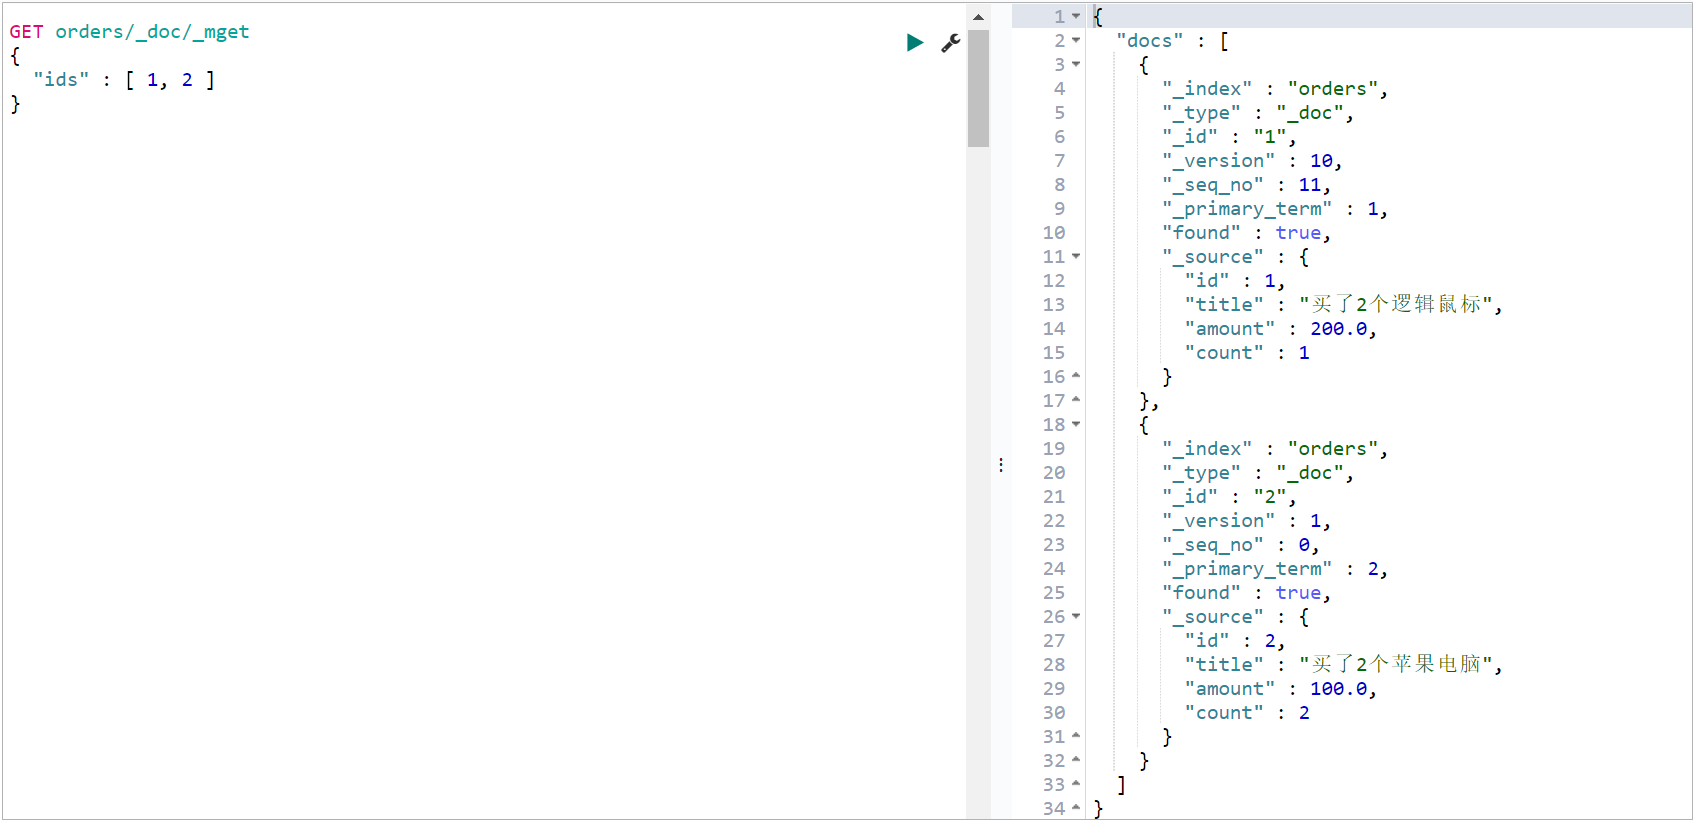
Task: Click the fold-end marker at line 32
Action: pyautogui.click(x=1076, y=760)
